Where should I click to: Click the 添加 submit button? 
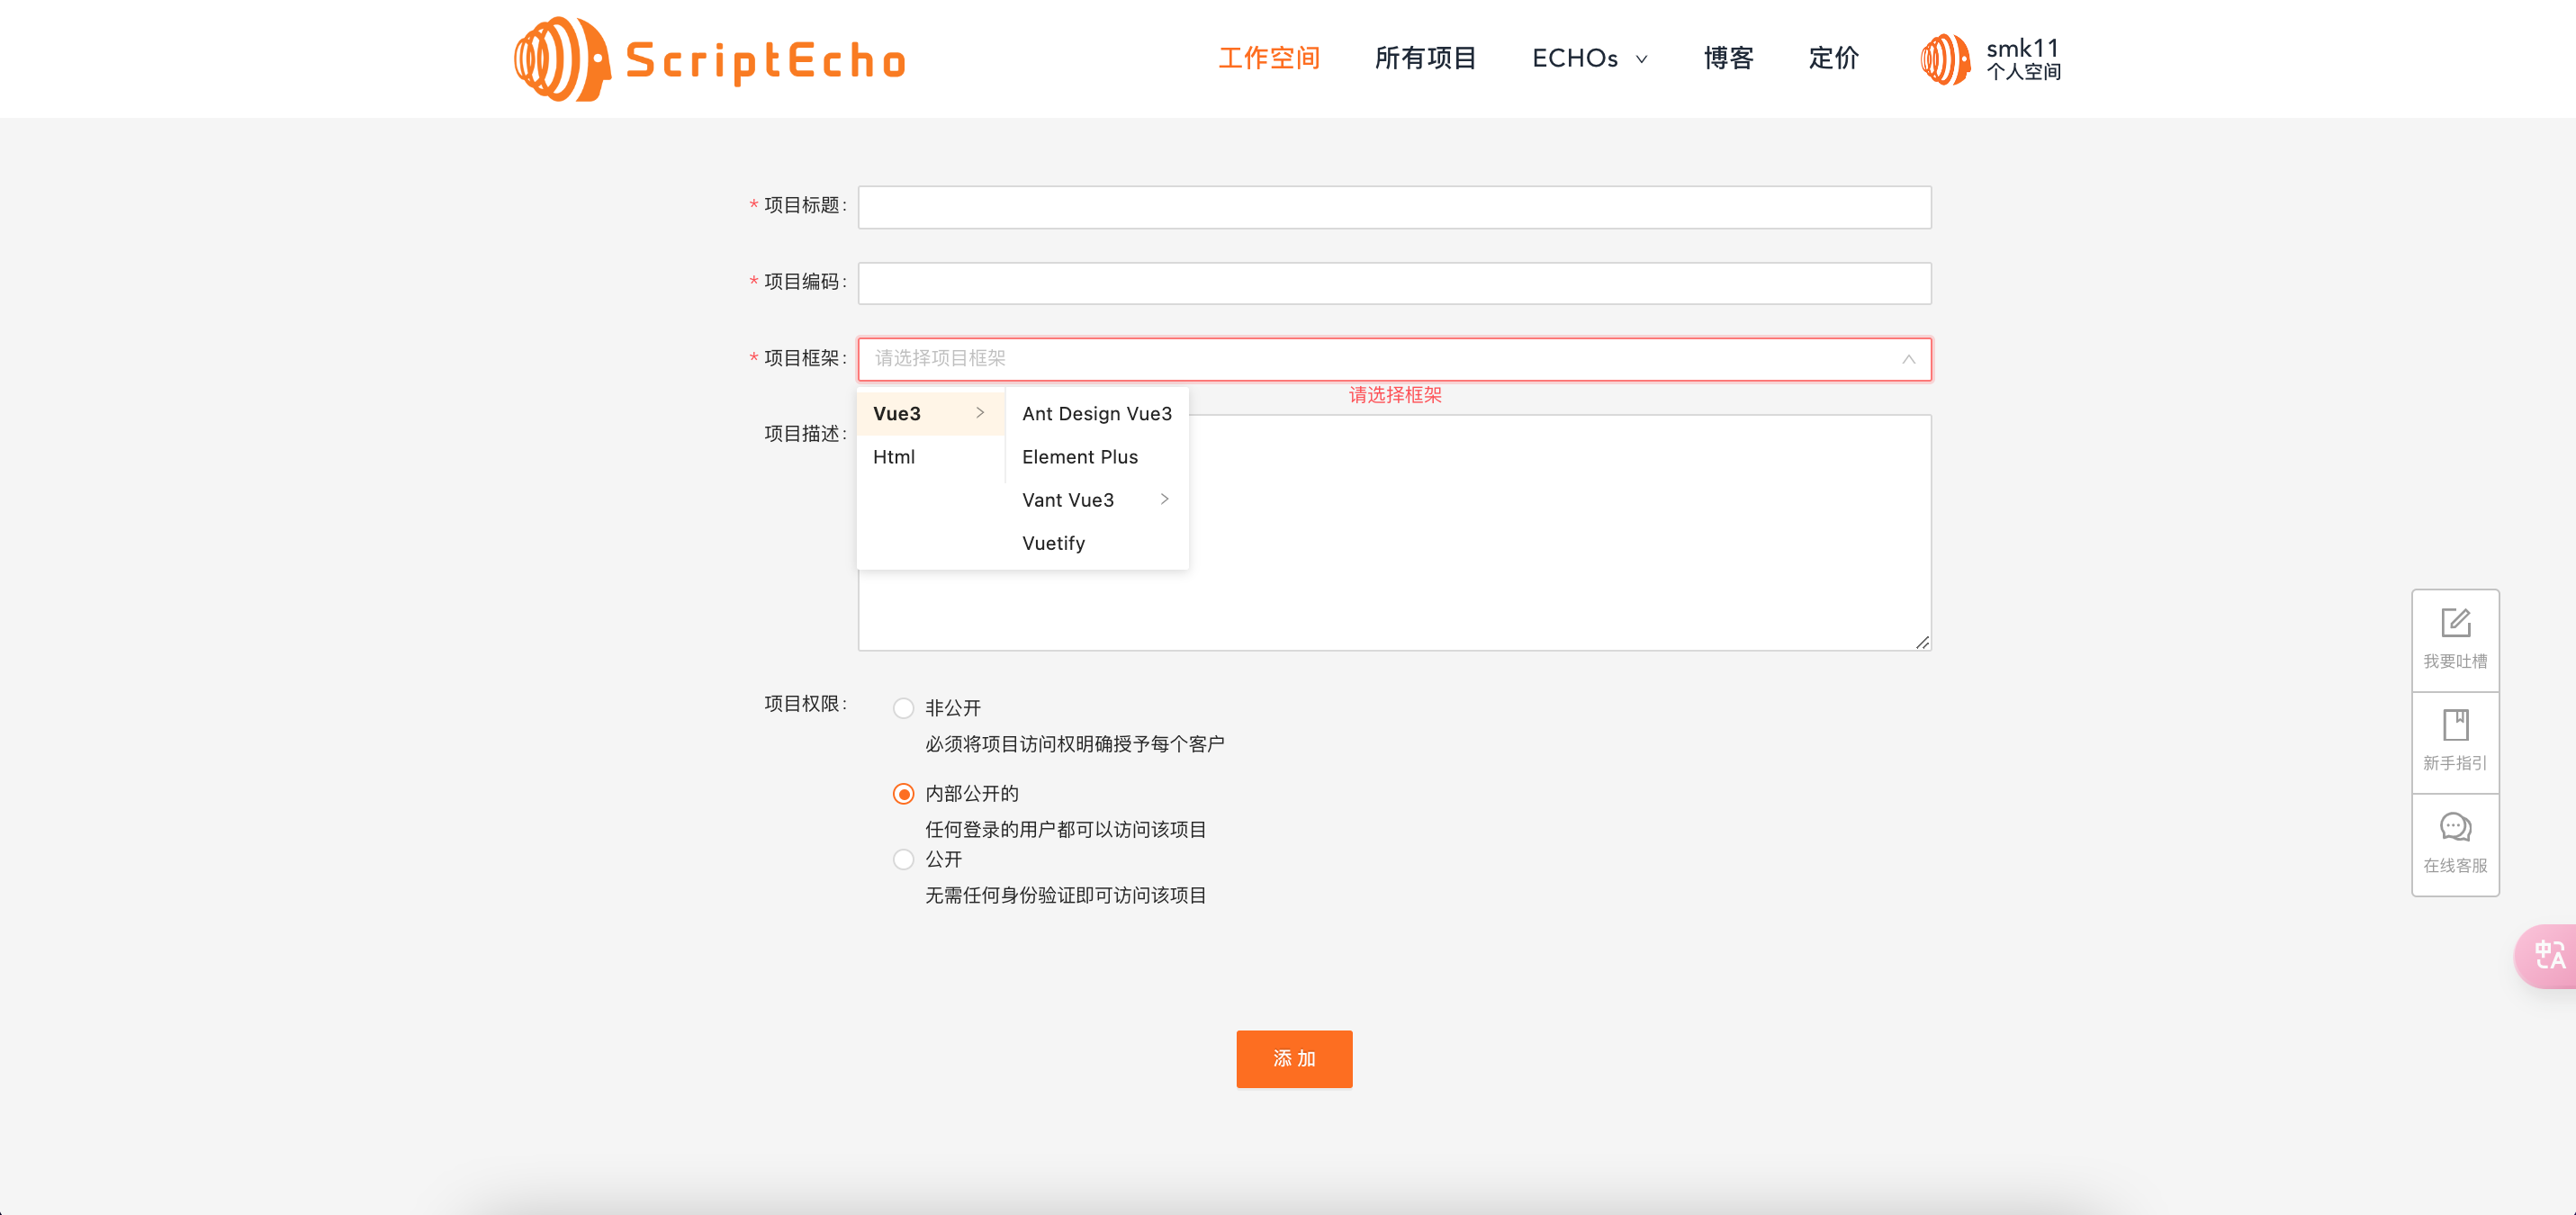[x=1294, y=1059]
